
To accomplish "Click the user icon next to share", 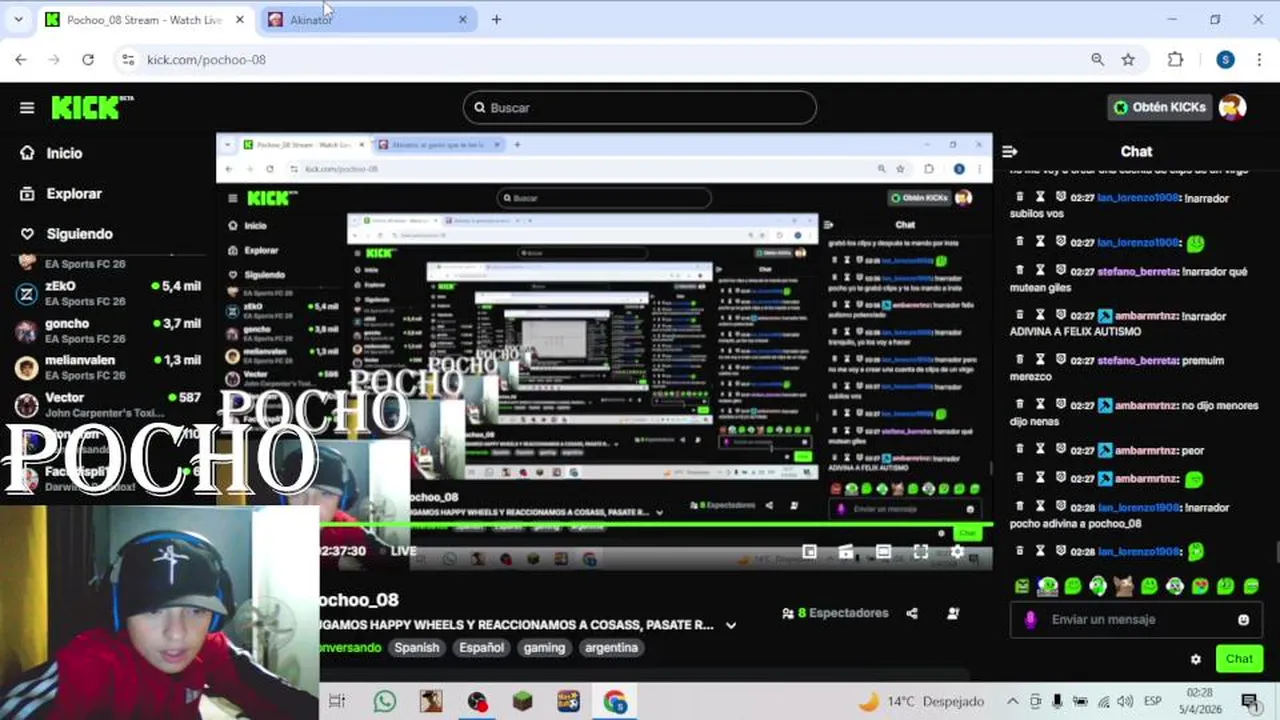I will point(953,613).
